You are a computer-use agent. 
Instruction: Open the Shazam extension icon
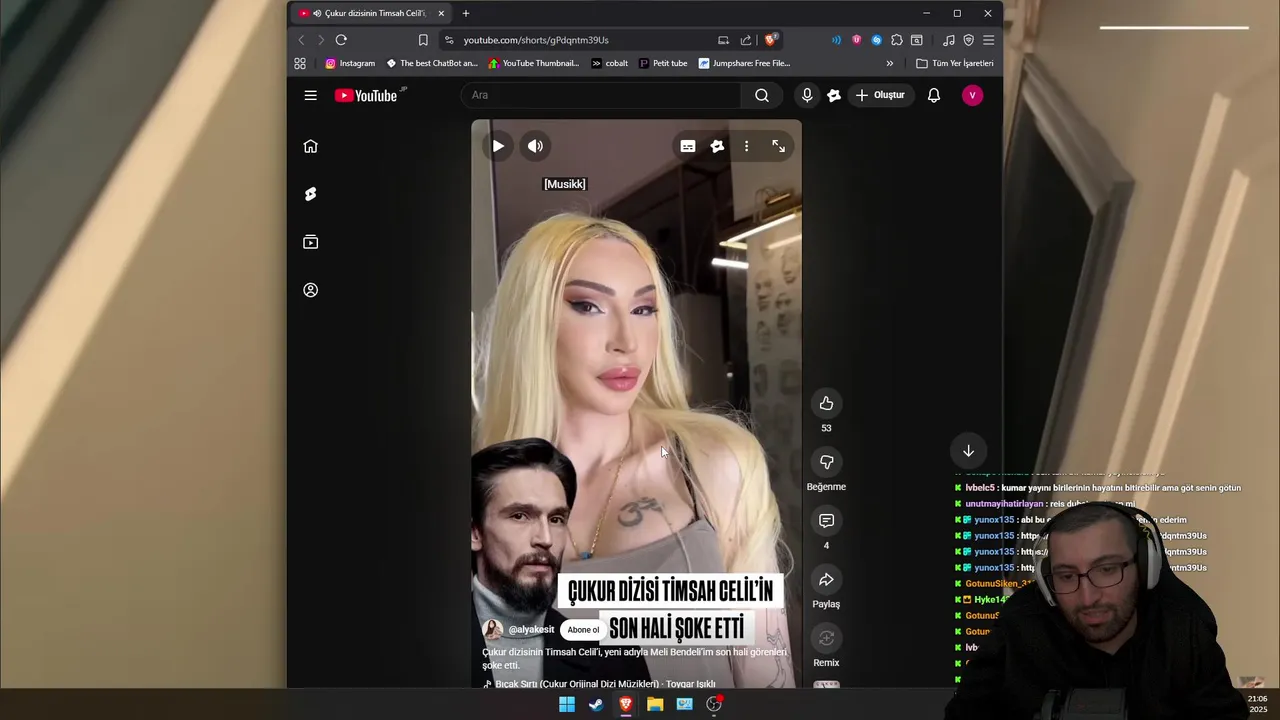click(876, 40)
